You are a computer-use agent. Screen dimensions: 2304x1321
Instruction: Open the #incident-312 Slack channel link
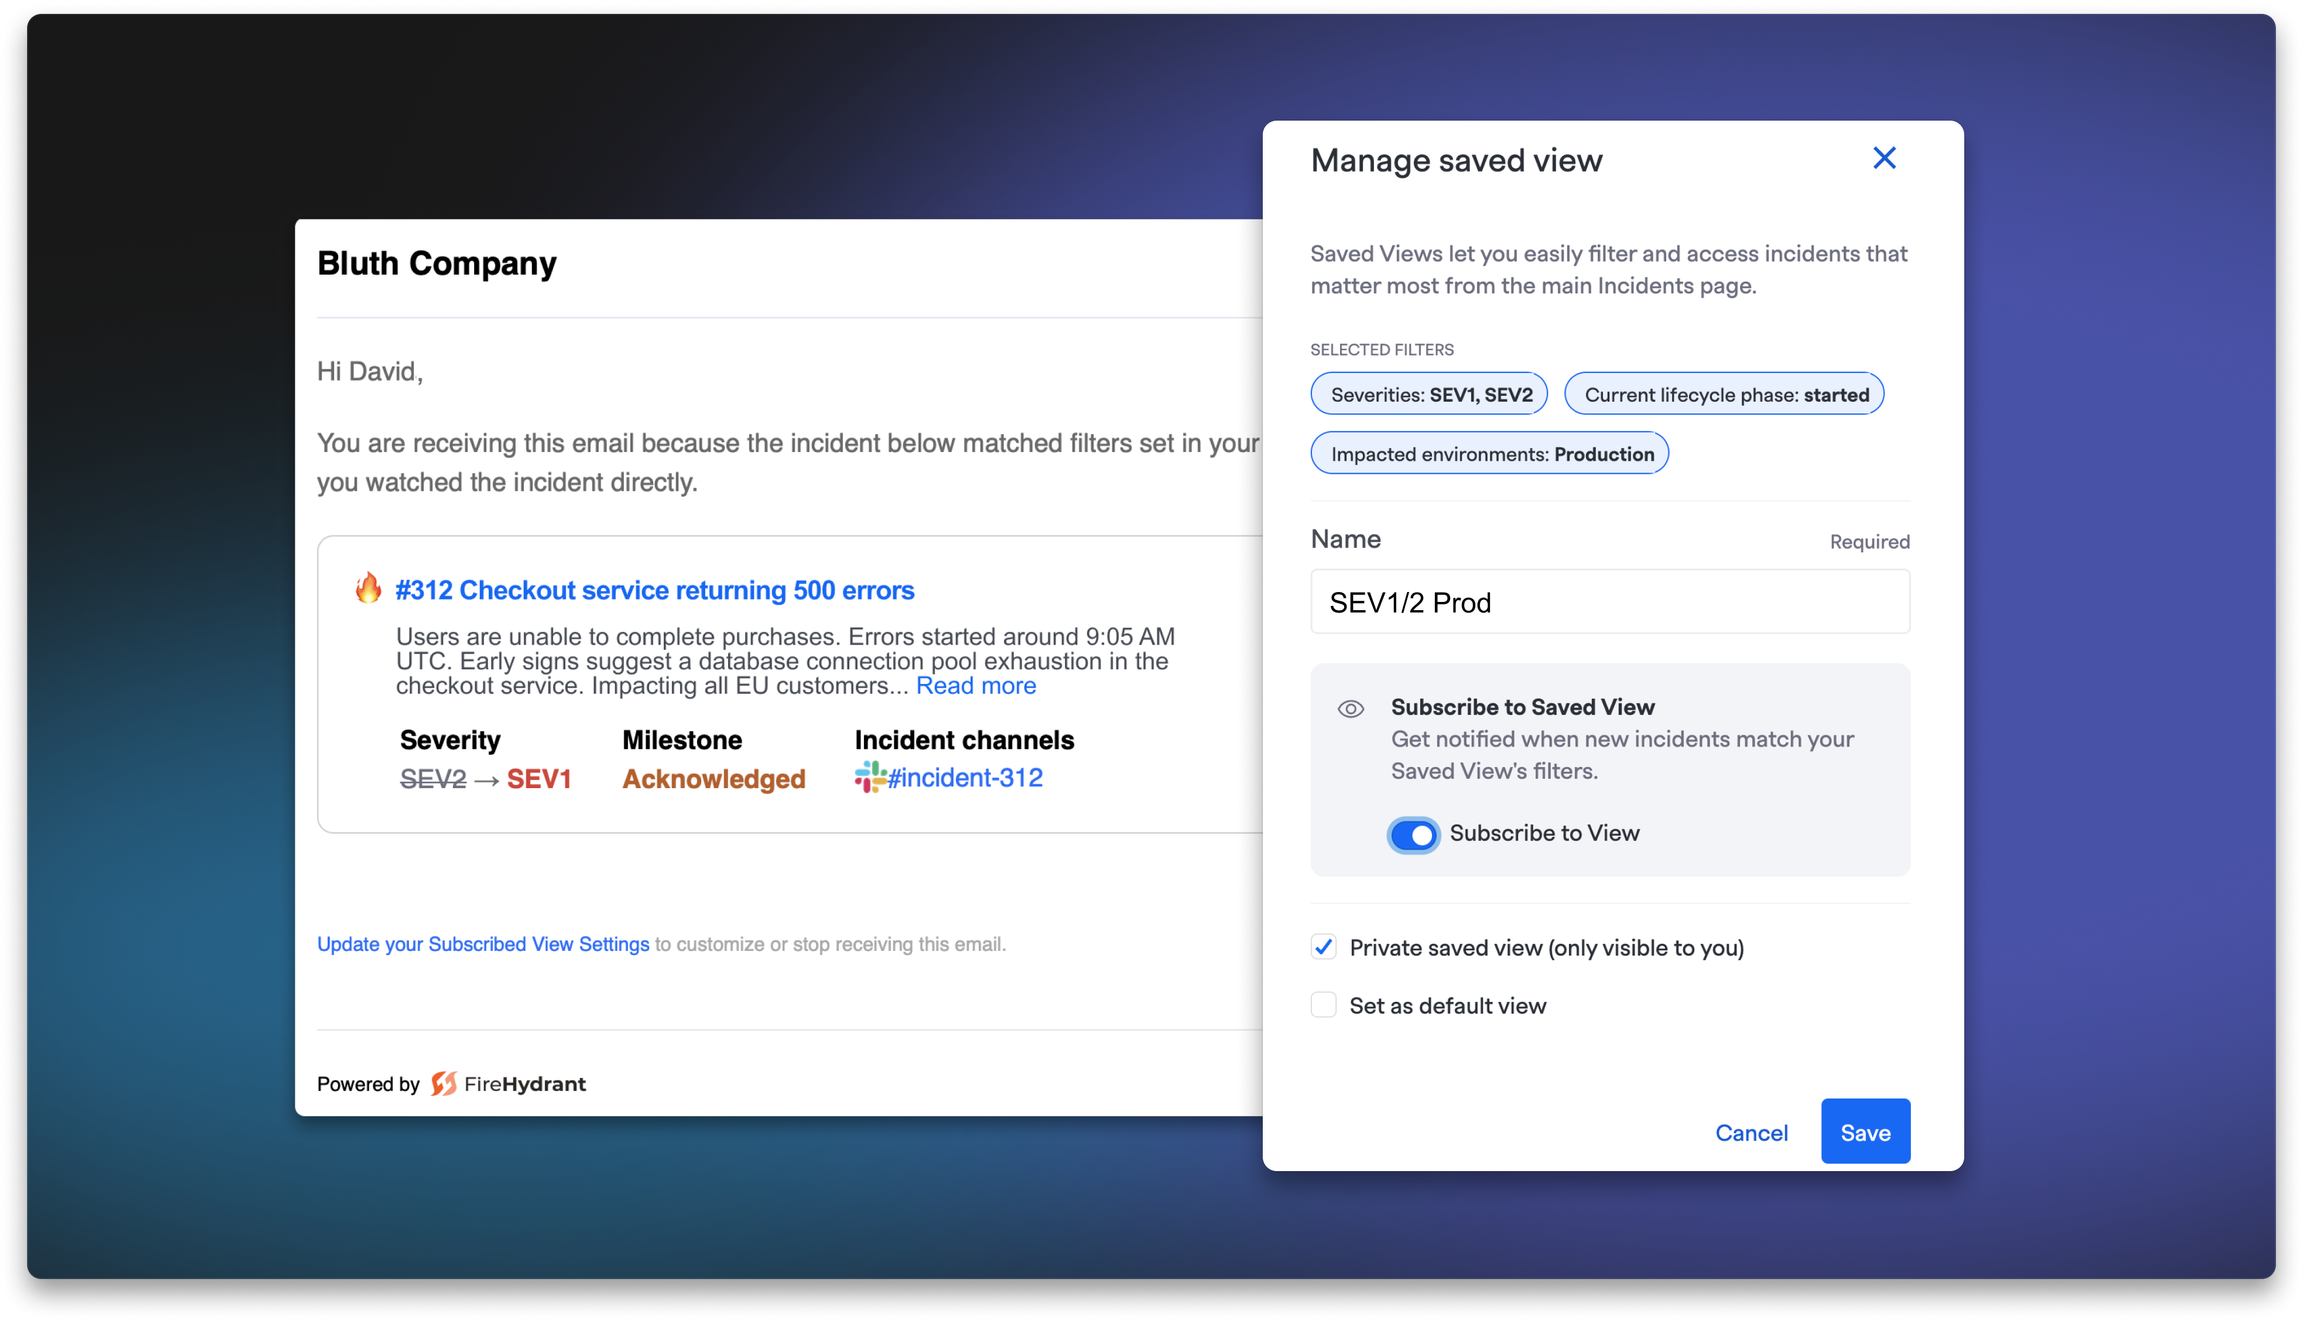964,778
